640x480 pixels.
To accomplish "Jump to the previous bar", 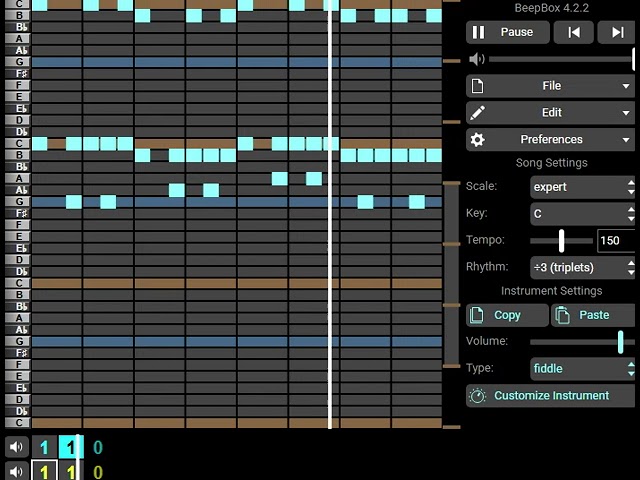I will coord(573,32).
